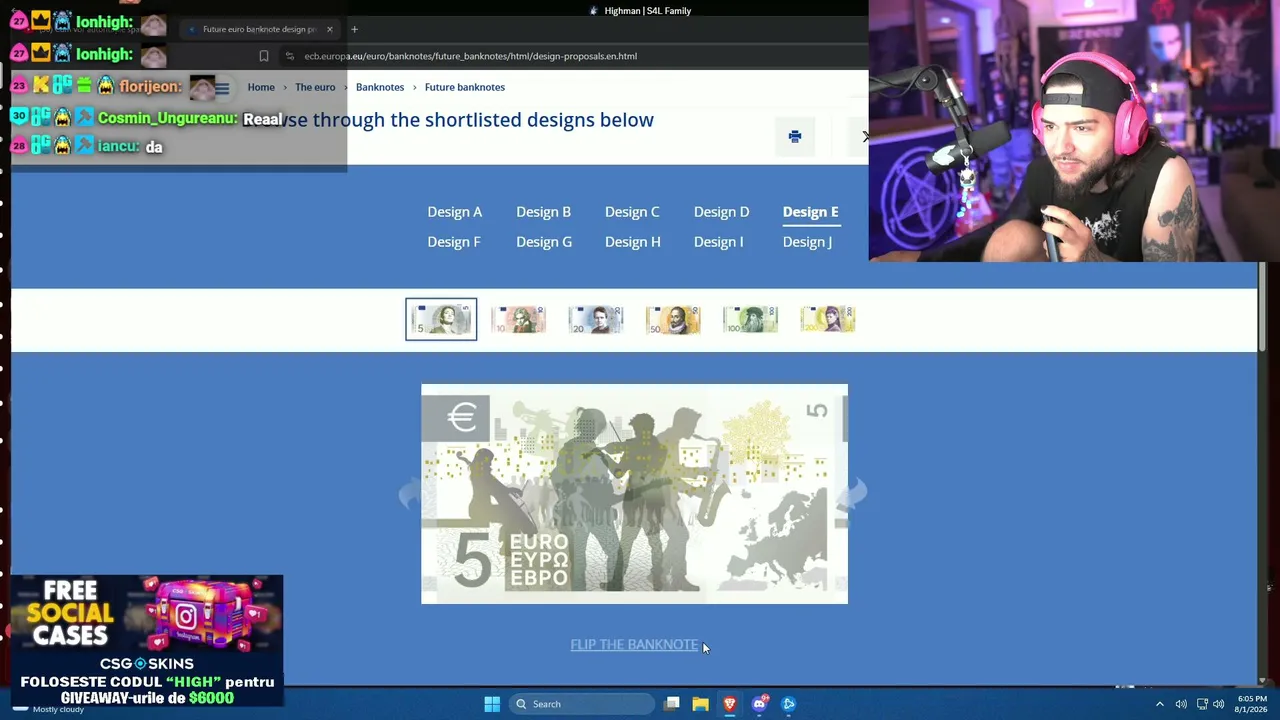Pick the 50 euro banknote thumbnail
1280x720 pixels.
click(673, 319)
